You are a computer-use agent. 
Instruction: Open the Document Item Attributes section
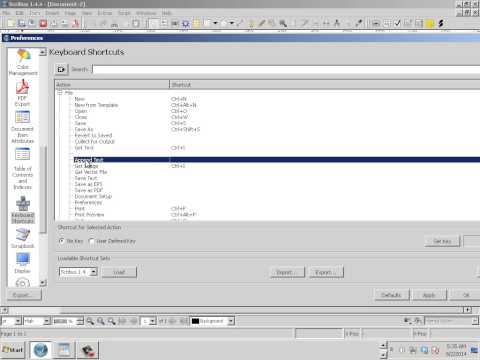click(22, 127)
